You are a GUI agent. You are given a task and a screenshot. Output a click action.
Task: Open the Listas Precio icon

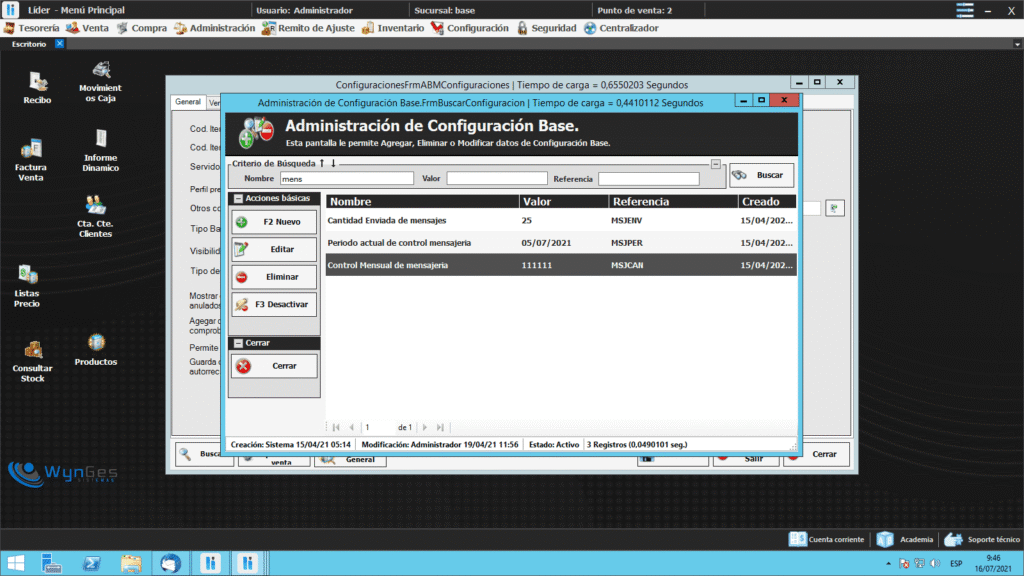click(x=27, y=283)
